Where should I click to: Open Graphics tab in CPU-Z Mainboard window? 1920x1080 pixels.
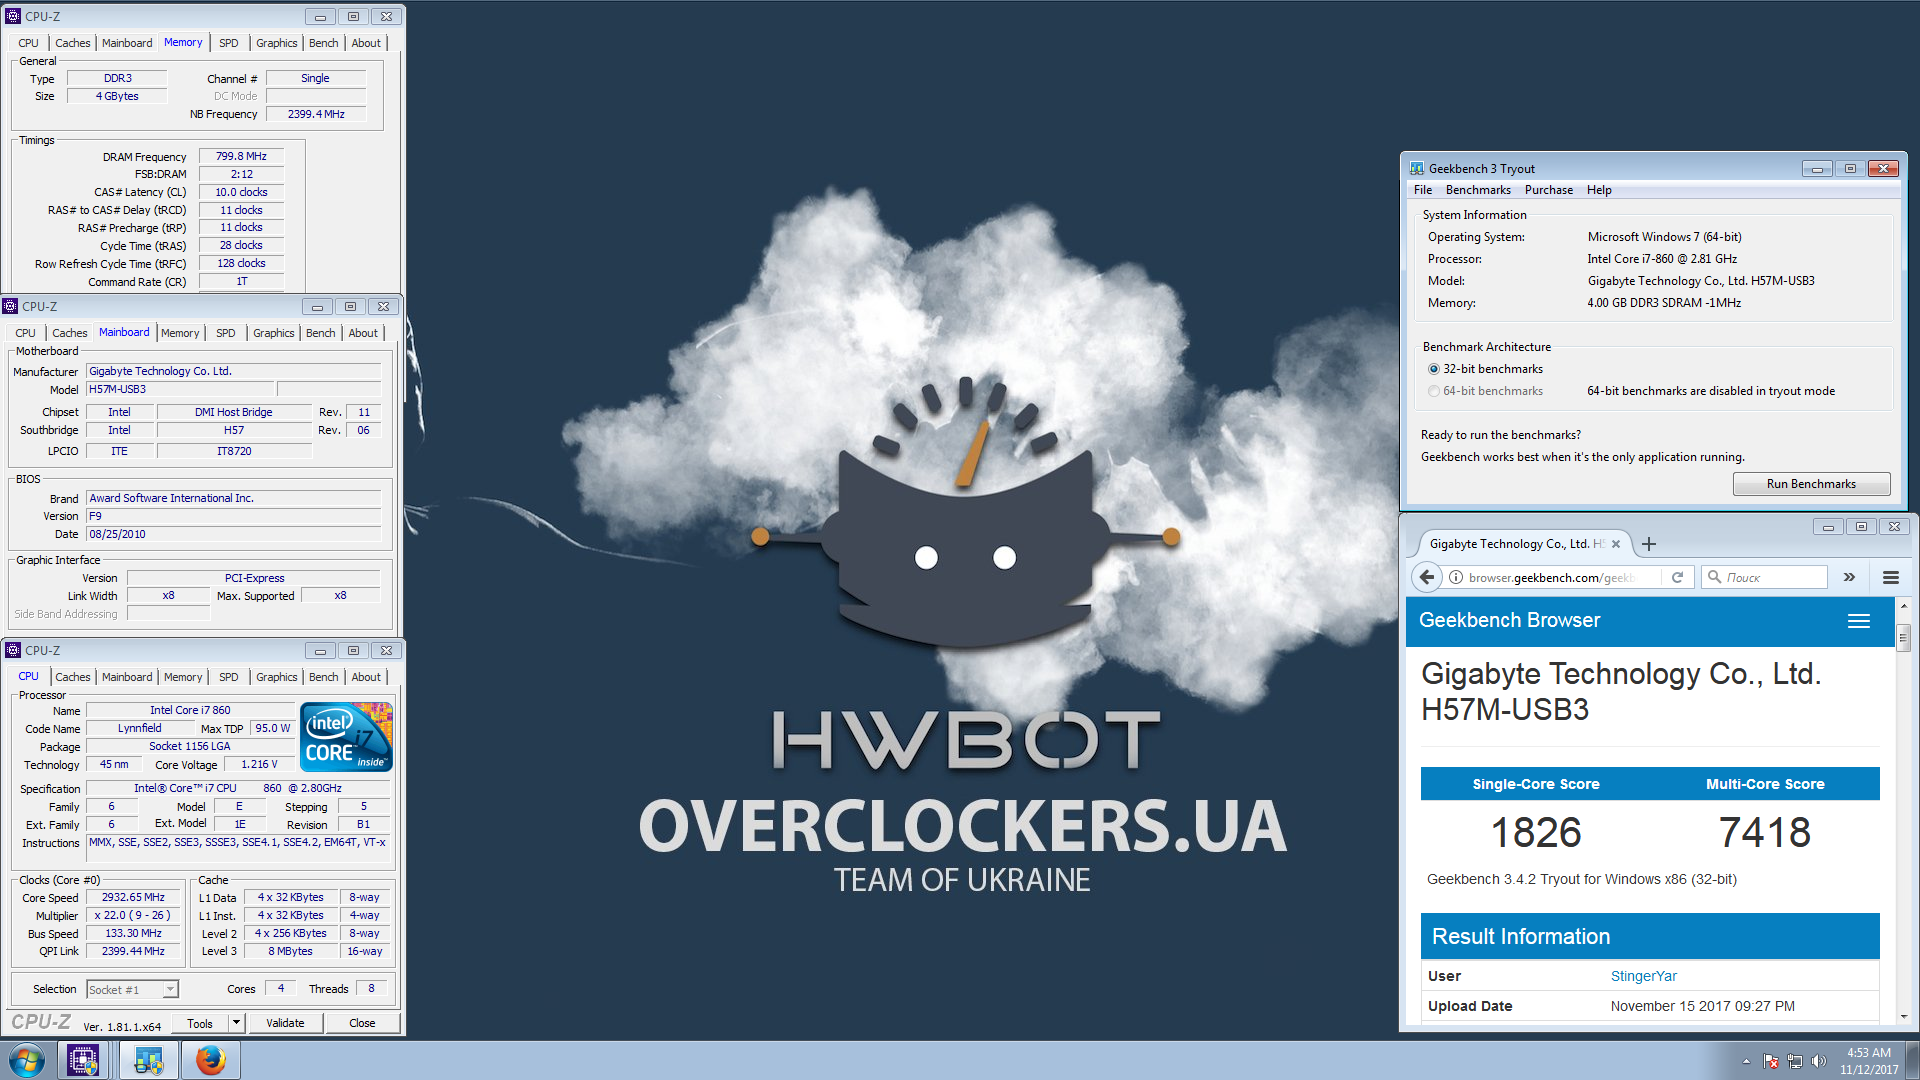tap(273, 333)
